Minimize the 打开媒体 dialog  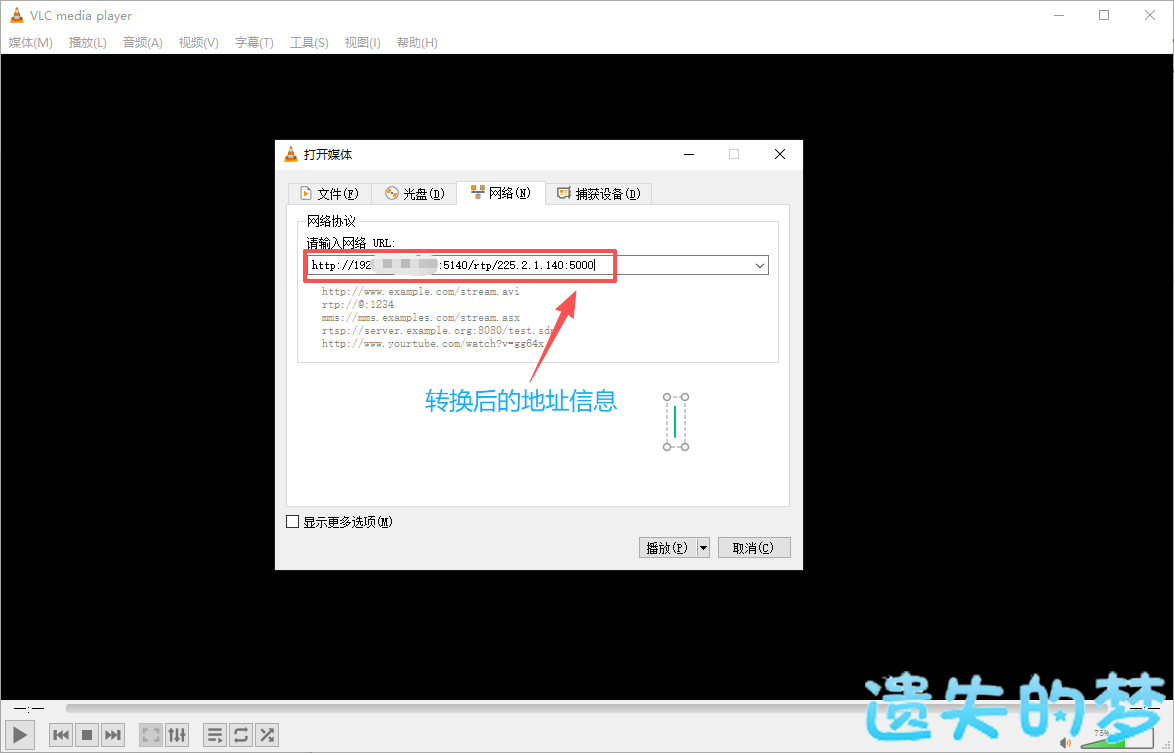689,154
